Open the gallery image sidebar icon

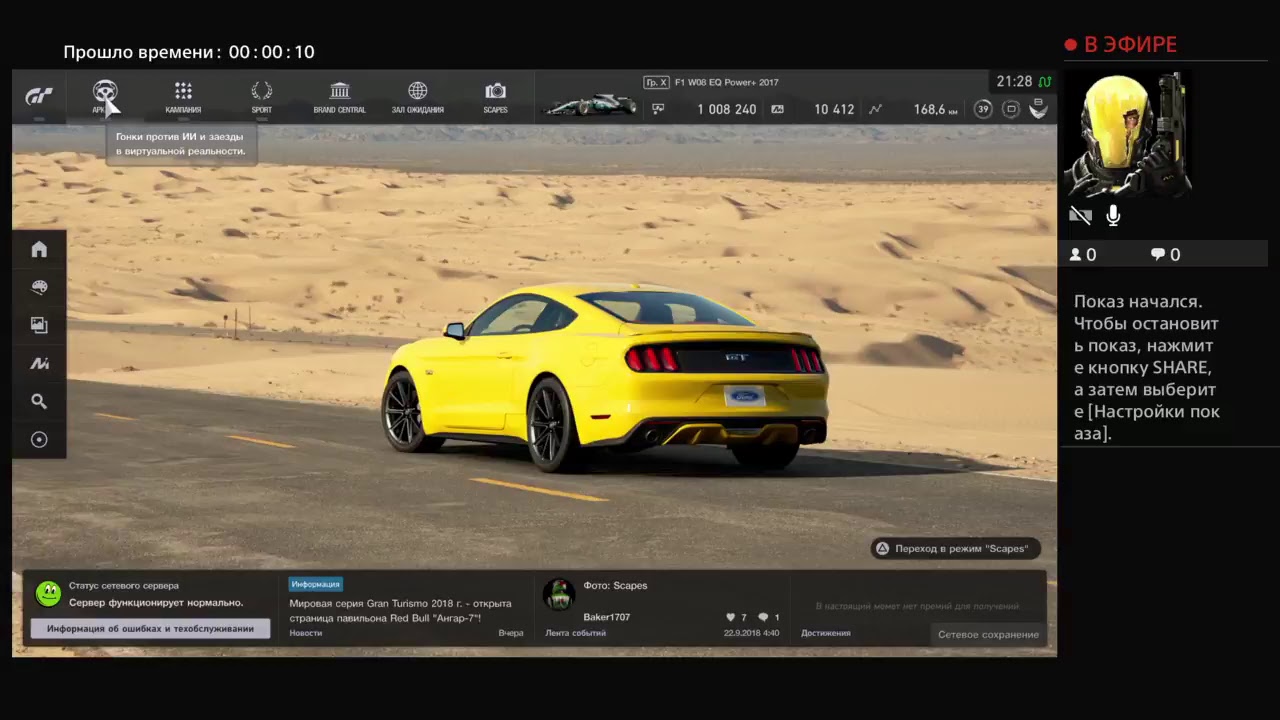pyautogui.click(x=39, y=325)
